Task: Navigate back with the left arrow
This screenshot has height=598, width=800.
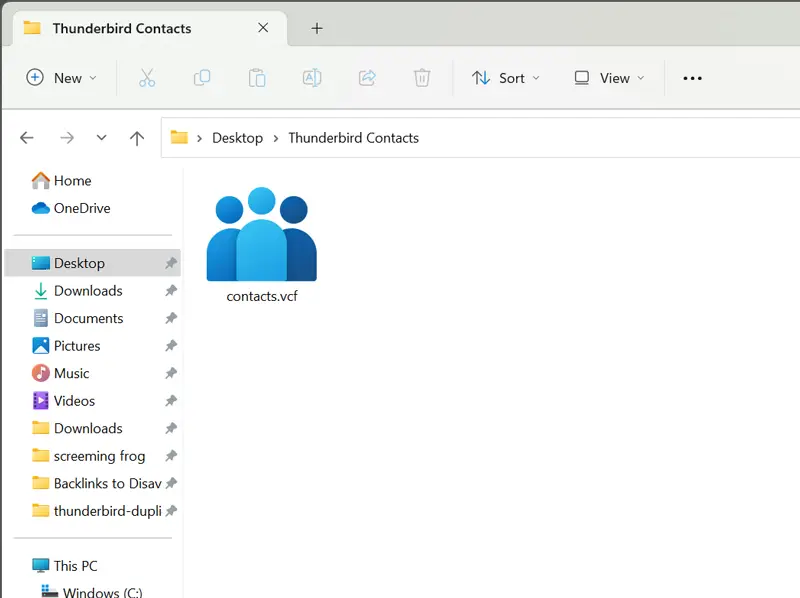Action: 27,138
